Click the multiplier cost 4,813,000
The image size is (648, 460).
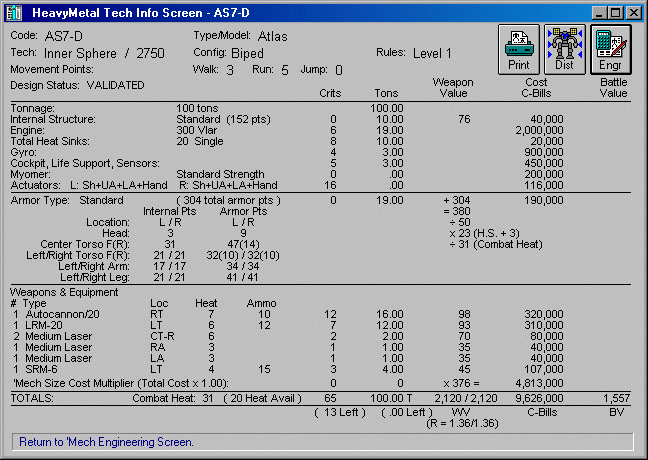(539, 383)
